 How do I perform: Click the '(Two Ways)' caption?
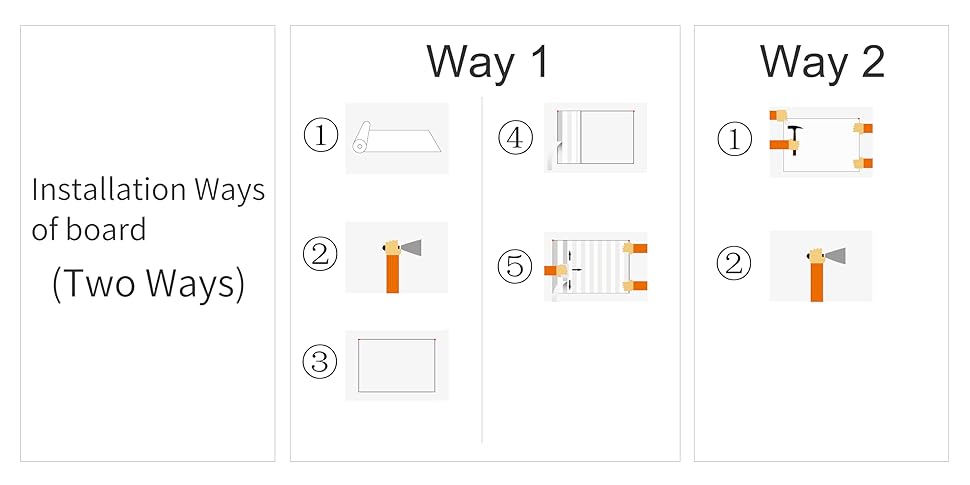click(148, 283)
